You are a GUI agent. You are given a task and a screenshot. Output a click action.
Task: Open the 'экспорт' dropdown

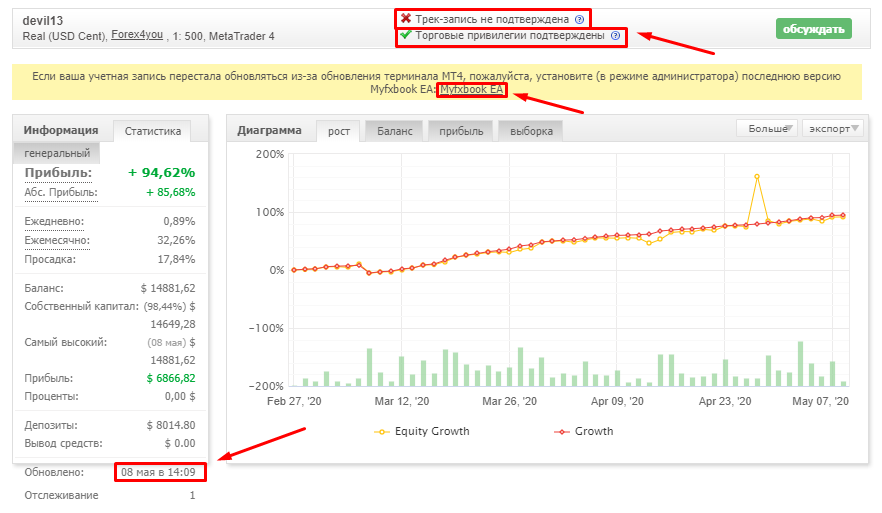click(833, 128)
